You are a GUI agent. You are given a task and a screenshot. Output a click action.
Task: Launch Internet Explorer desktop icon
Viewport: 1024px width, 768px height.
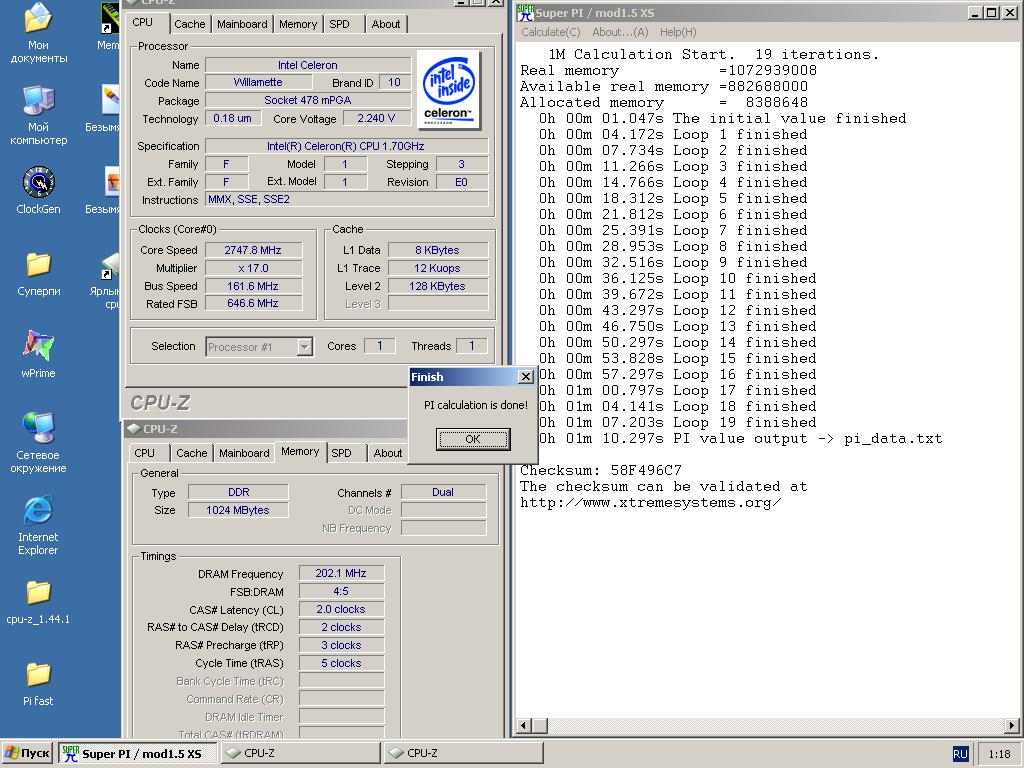click(38, 526)
